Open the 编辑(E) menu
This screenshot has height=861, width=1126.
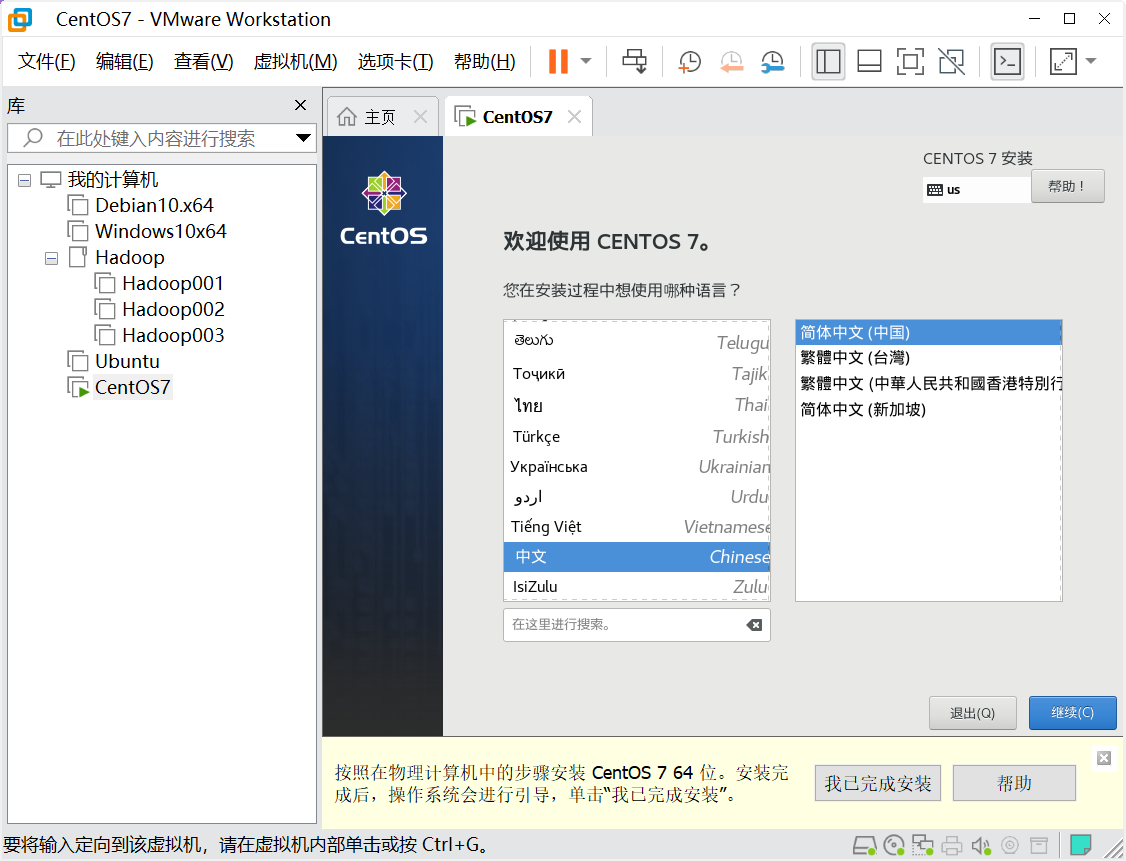124,62
